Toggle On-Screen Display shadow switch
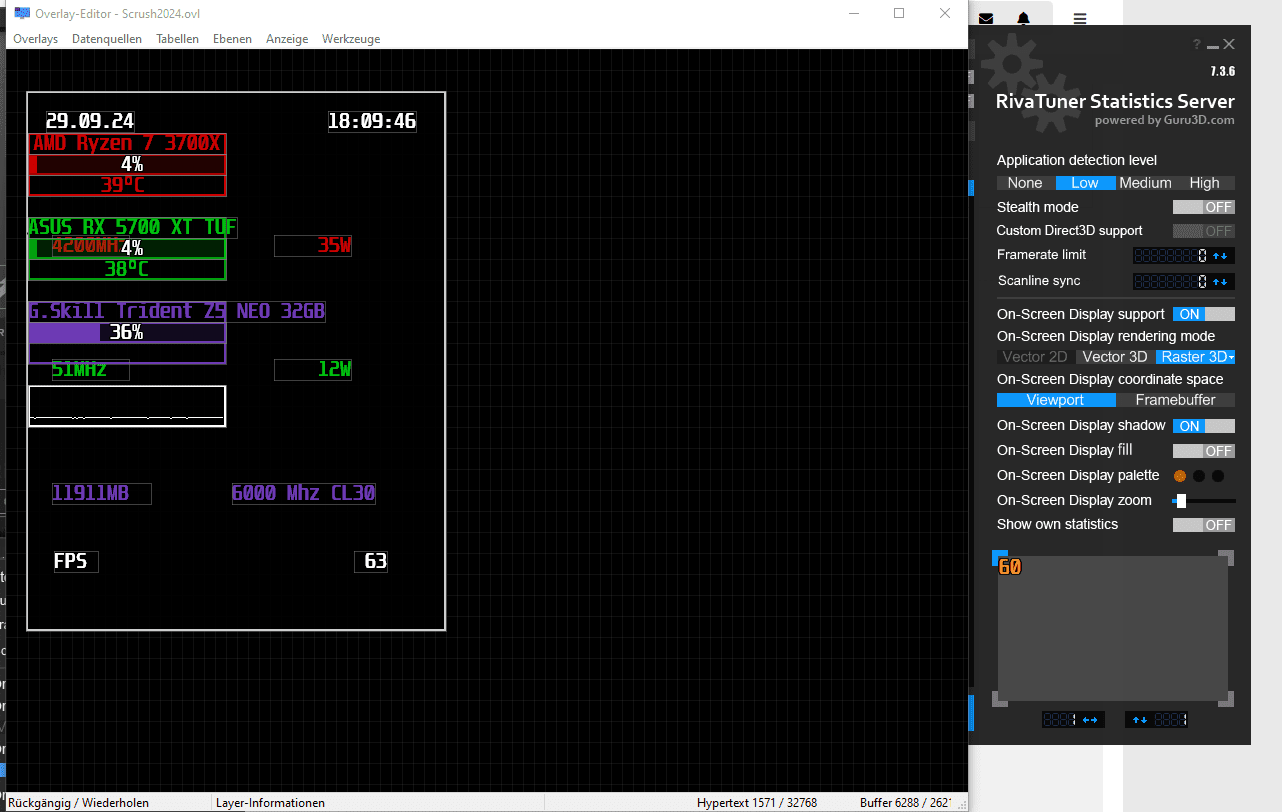The height and width of the screenshot is (812, 1282). pyautogui.click(x=1204, y=426)
